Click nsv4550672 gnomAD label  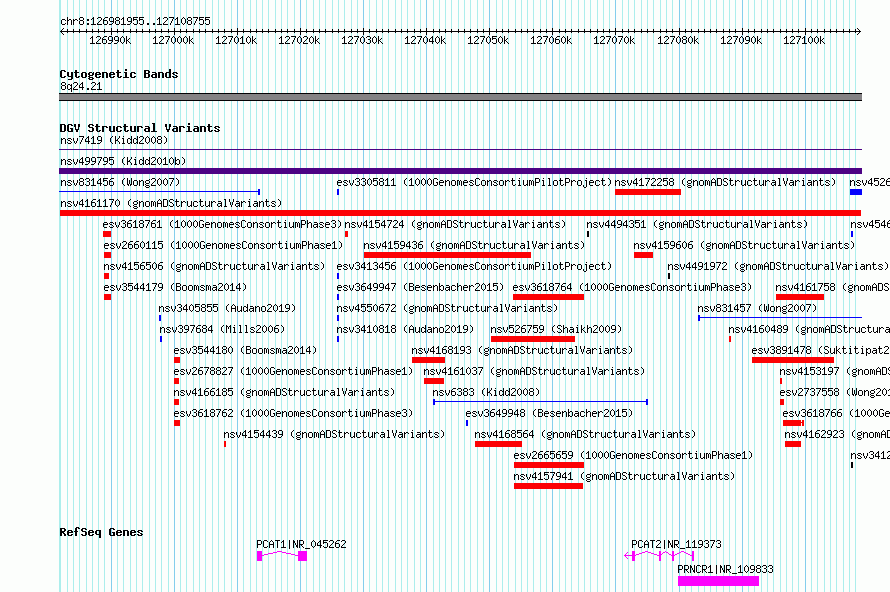(x=447, y=308)
